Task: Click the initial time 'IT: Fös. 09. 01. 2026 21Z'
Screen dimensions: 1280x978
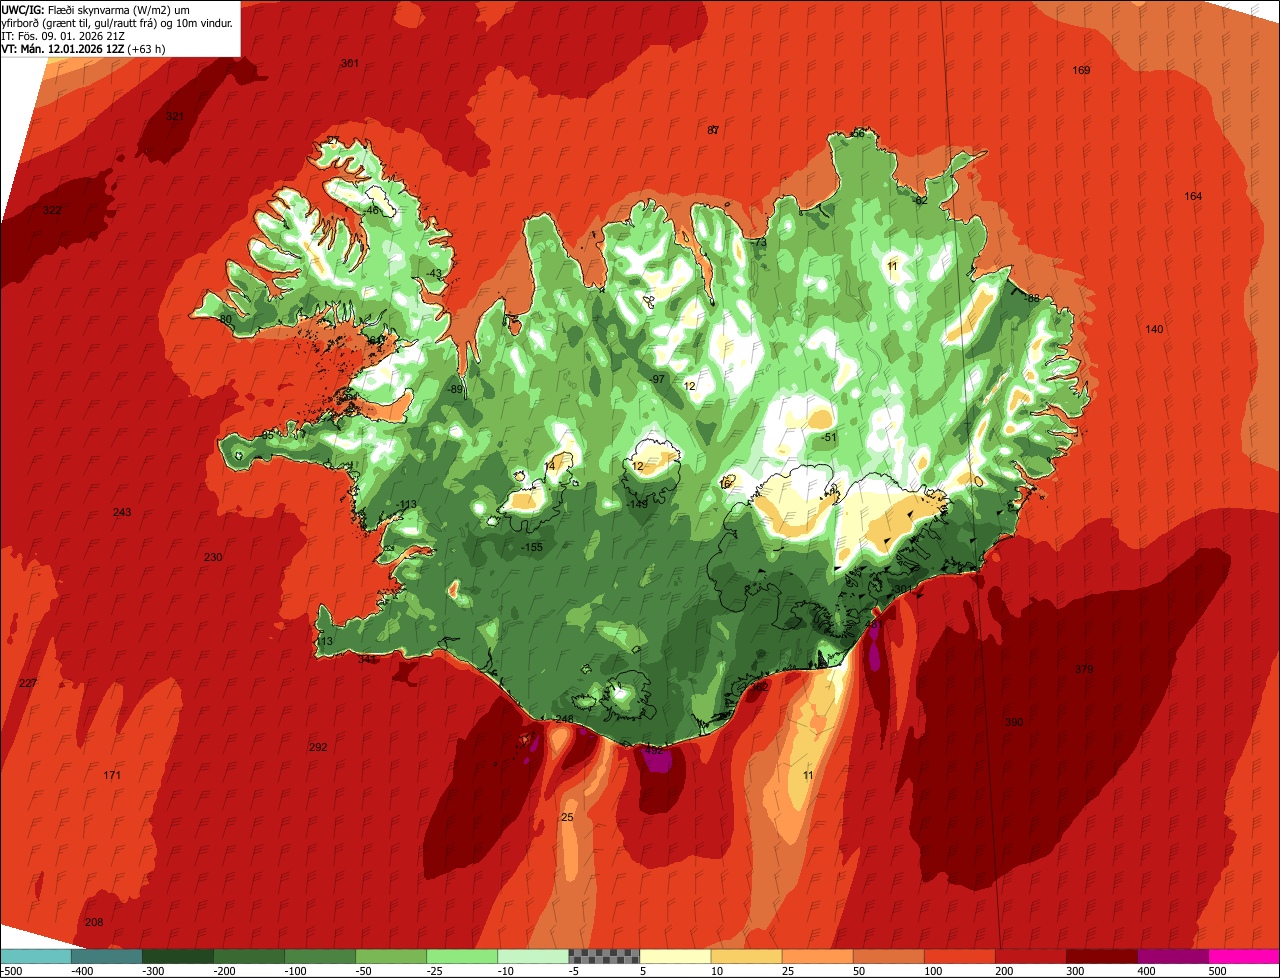Action: (63, 35)
